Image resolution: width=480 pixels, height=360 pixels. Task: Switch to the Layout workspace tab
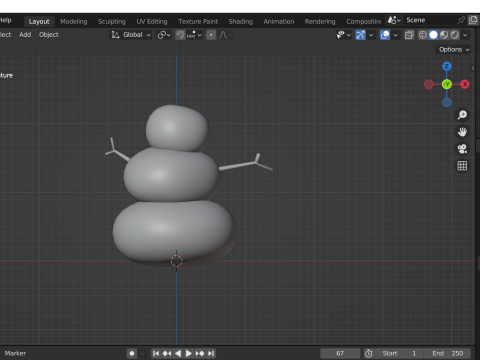click(39, 22)
